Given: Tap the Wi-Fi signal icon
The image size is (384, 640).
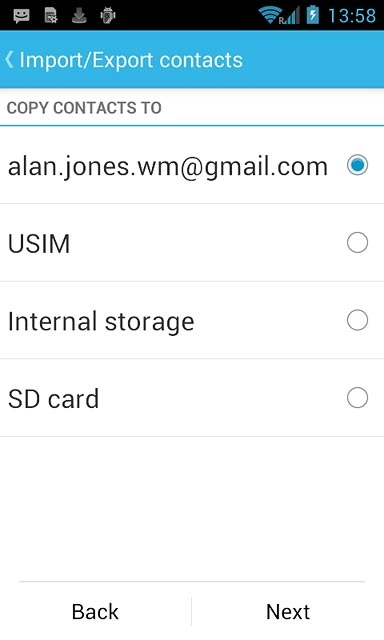Looking at the screenshot, I should 269,16.
